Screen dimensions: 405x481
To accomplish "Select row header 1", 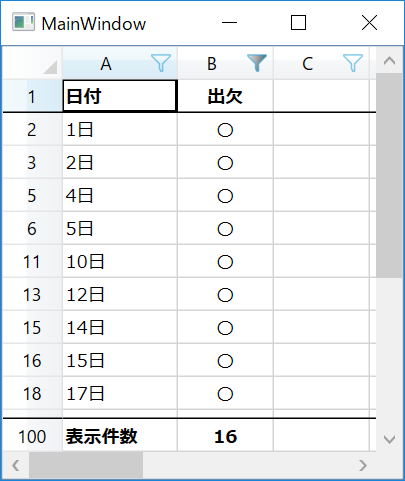I will [32, 96].
